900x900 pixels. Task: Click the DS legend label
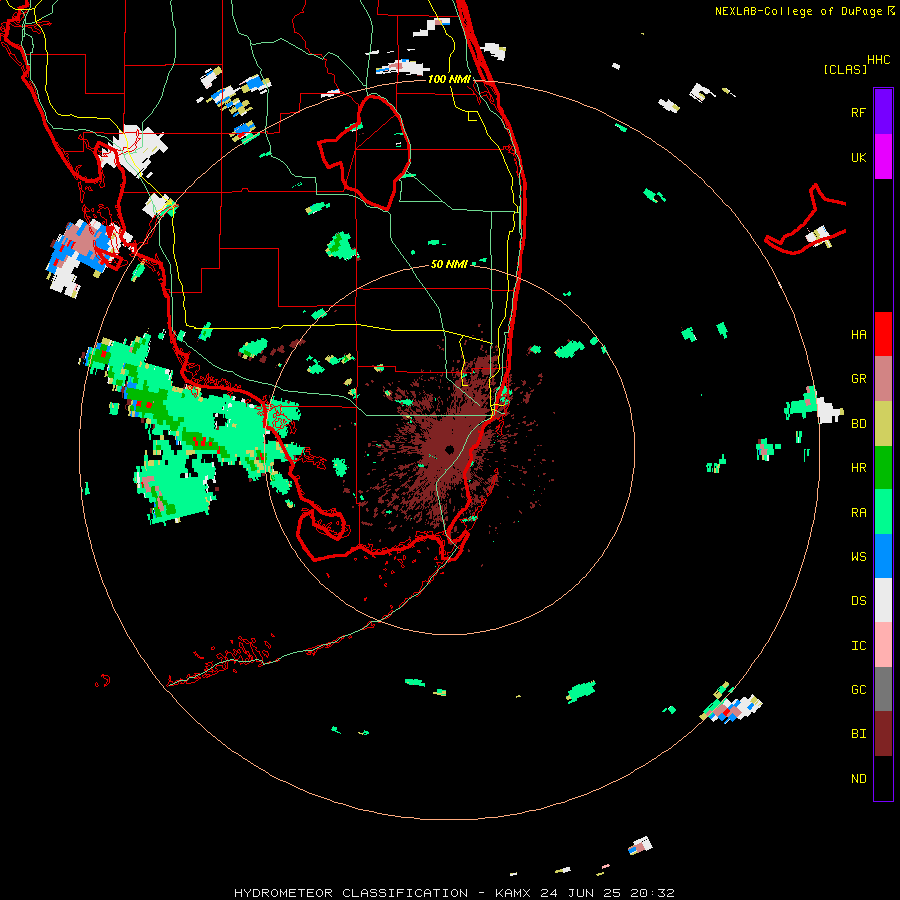(x=858, y=601)
